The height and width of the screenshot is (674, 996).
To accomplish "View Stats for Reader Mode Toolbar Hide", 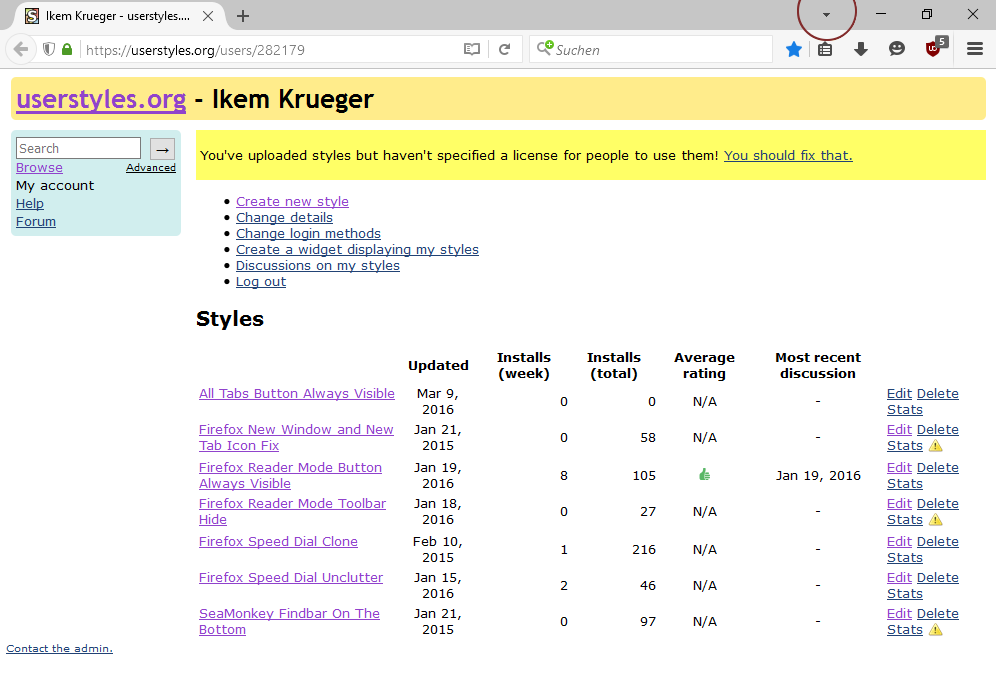I will coord(905,520).
